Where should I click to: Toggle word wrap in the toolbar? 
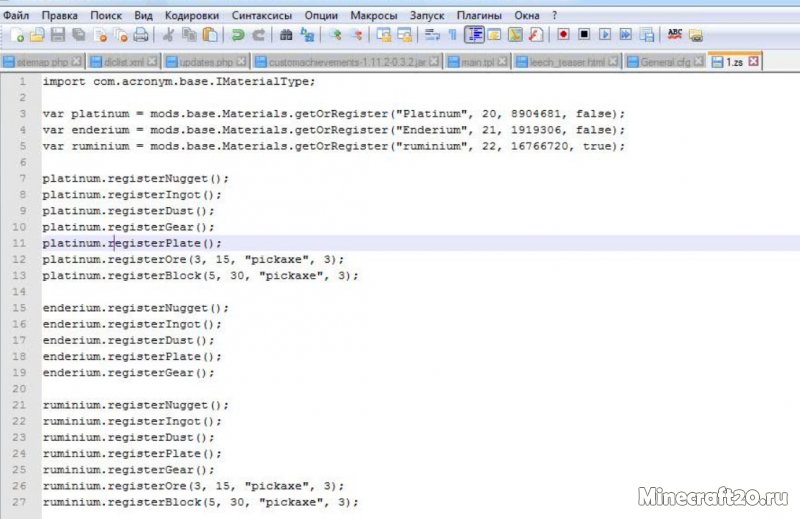(432, 35)
